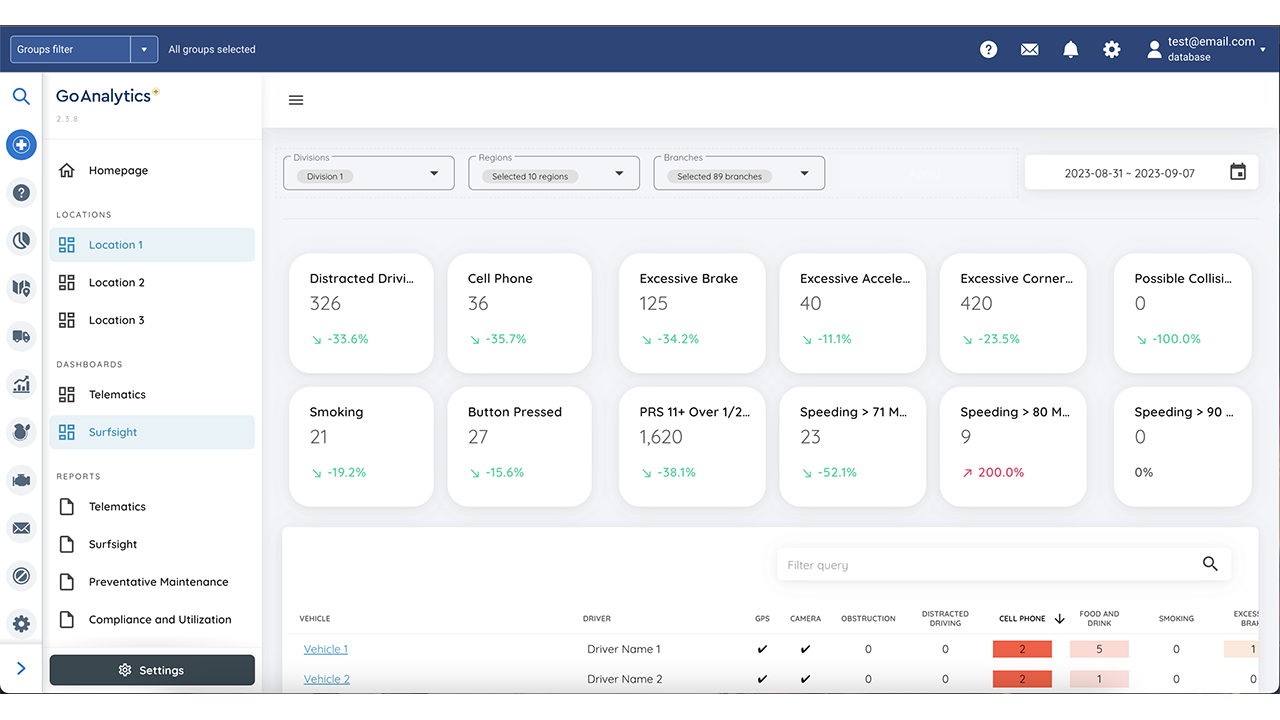Select Location 2 from the sidebar
The image size is (1280, 720).
point(116,282)
